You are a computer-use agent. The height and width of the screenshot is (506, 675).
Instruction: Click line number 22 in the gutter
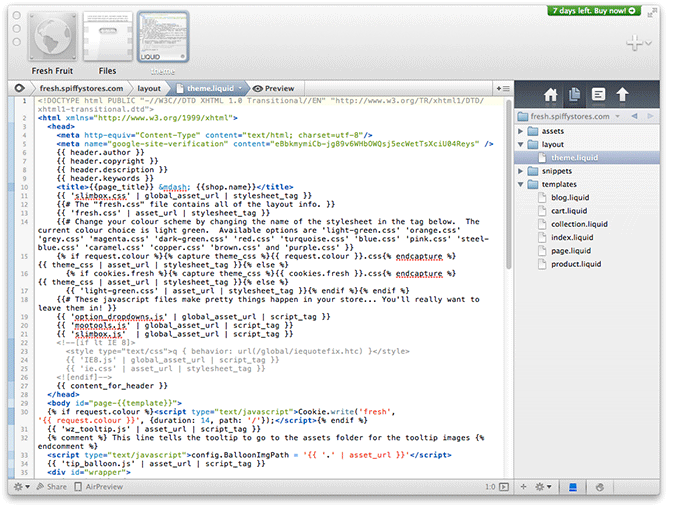25,343
